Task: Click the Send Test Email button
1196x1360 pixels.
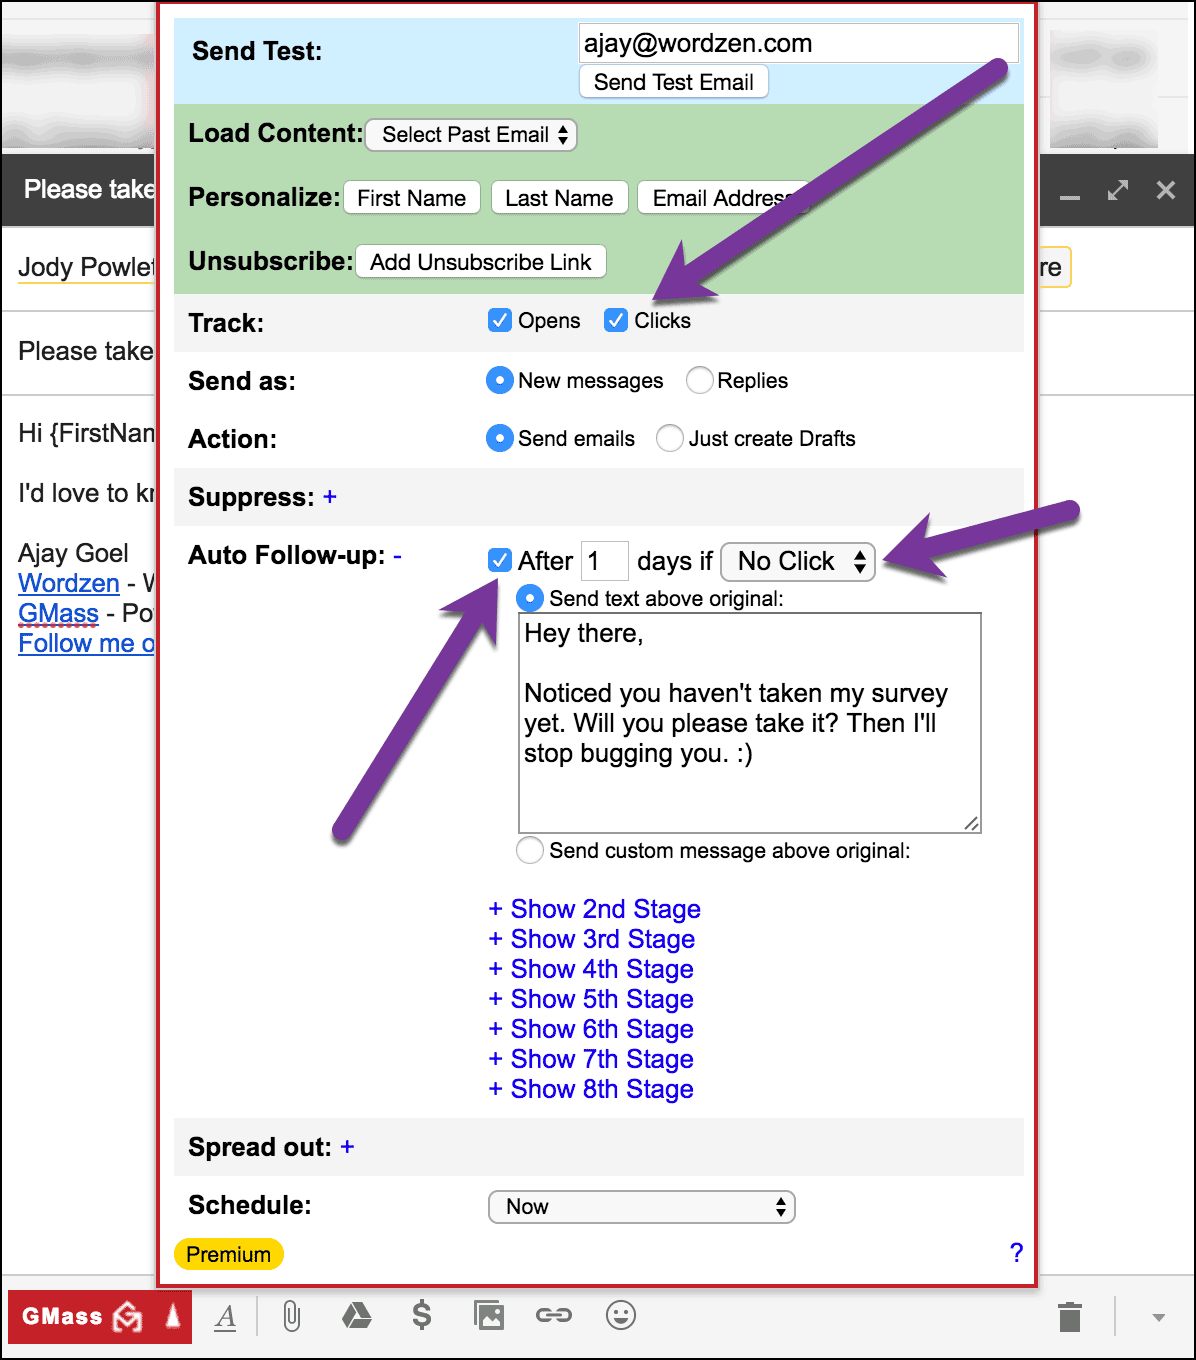Action: (673, 82)
